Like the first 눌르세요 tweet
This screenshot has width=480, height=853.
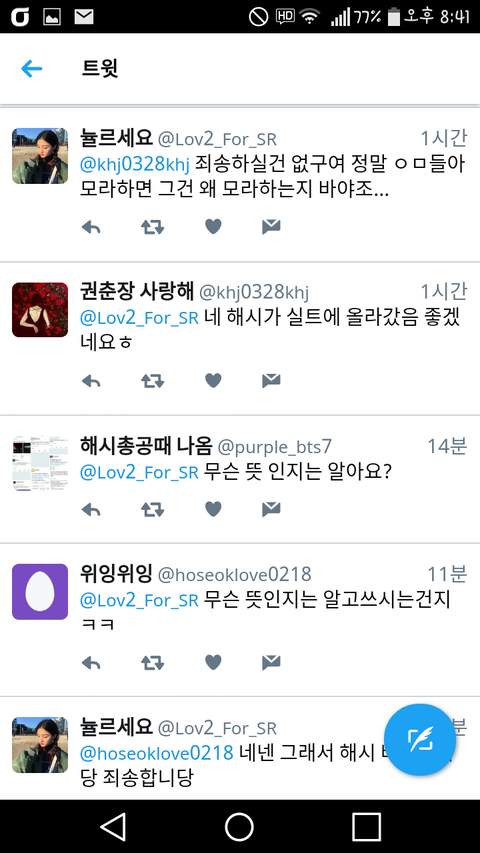(213, 226)
